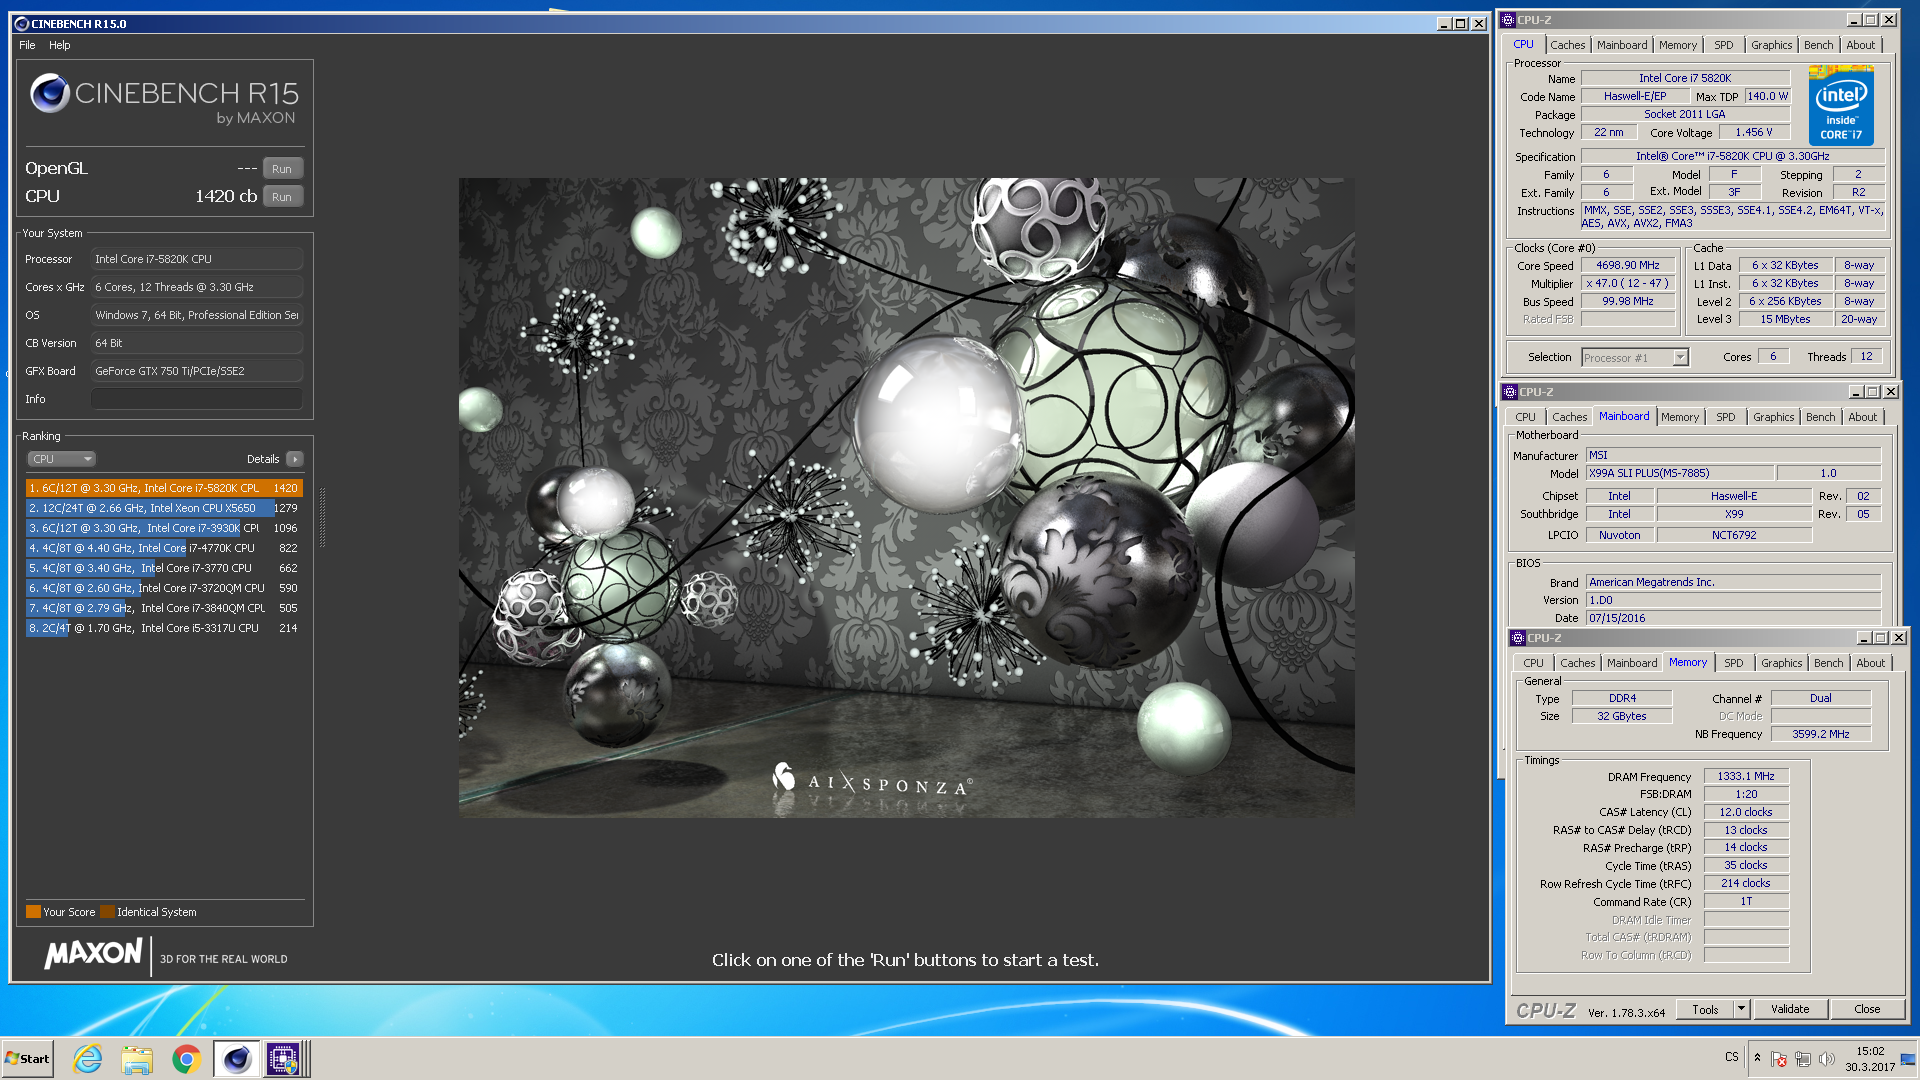The height and width of the screenshot is (1080, 1920).
Task: Click the rendered spheres preview image
Action: pos(906,497)
